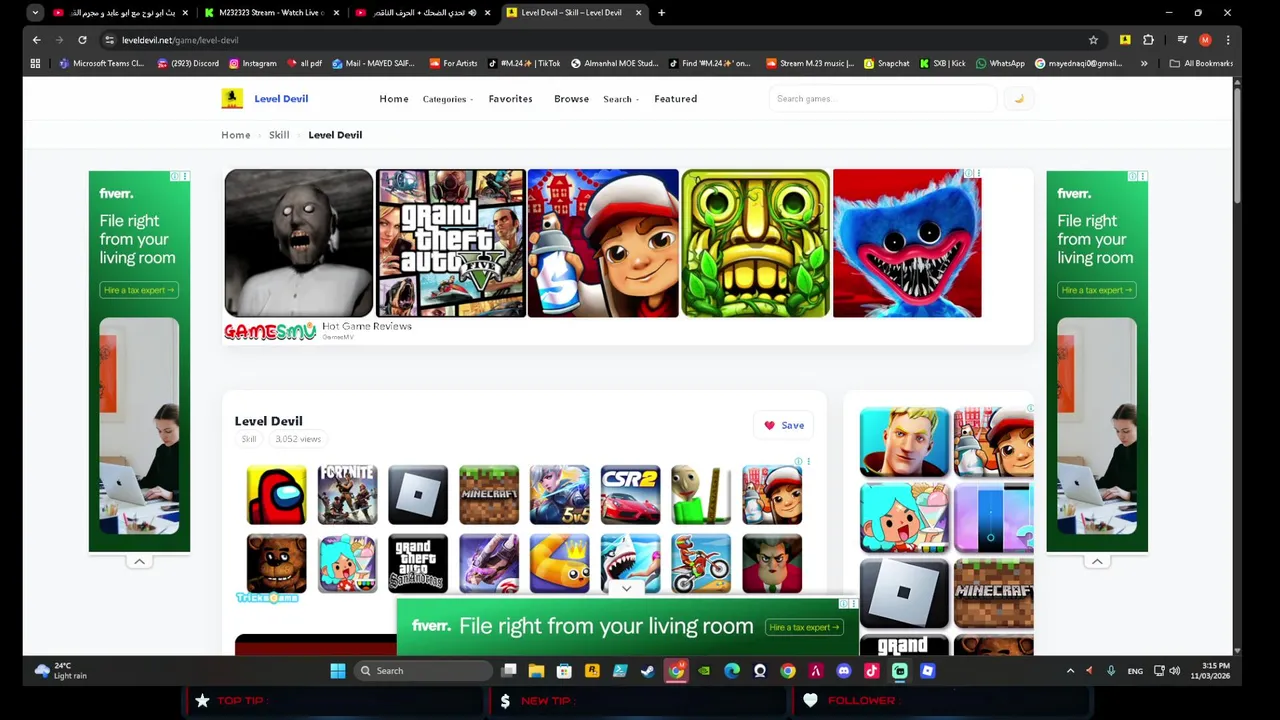1280x720 pixels.
Task: Open the Home nav menu item
Action: click(x=394, y=99)
